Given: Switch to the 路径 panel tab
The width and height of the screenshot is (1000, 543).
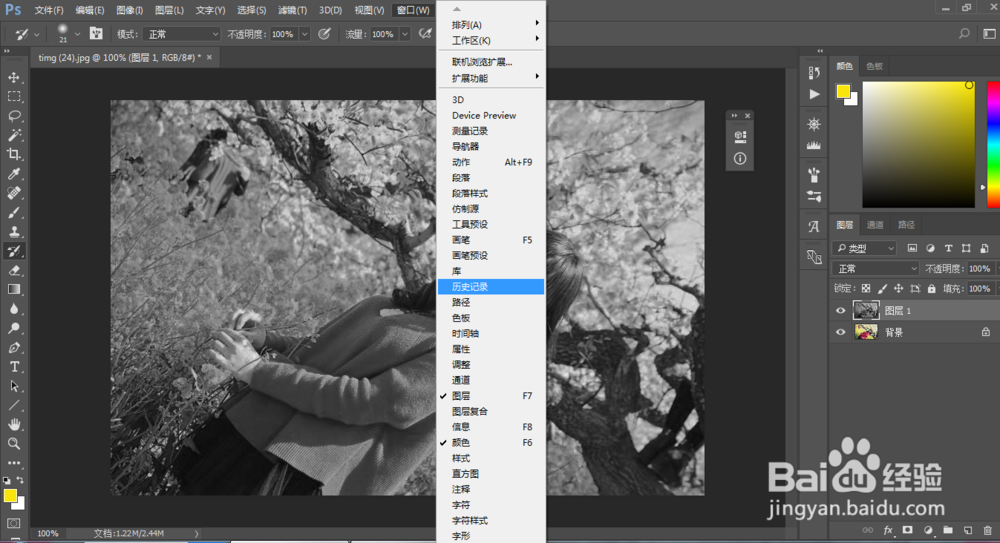Looking at the screenshot, I should click(x=906, y=225).
